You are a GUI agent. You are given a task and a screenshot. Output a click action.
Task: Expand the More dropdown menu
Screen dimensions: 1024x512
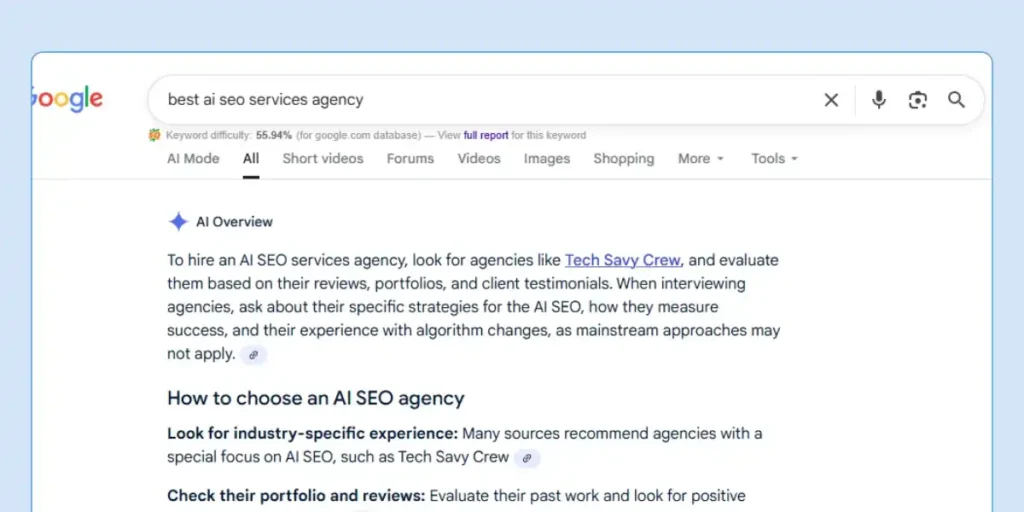700,158
